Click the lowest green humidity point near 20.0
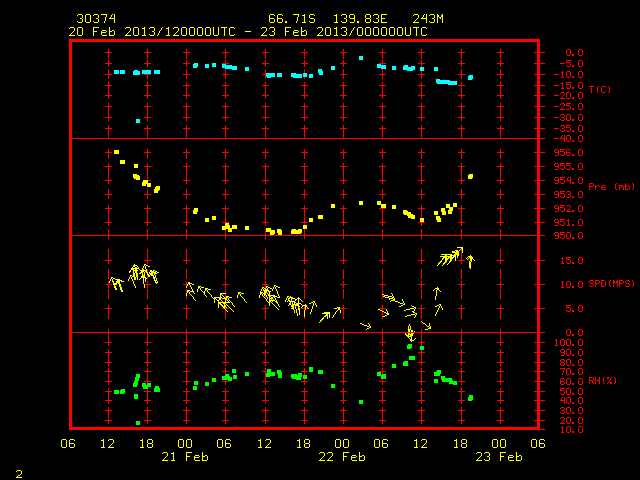 click(138, 423)
